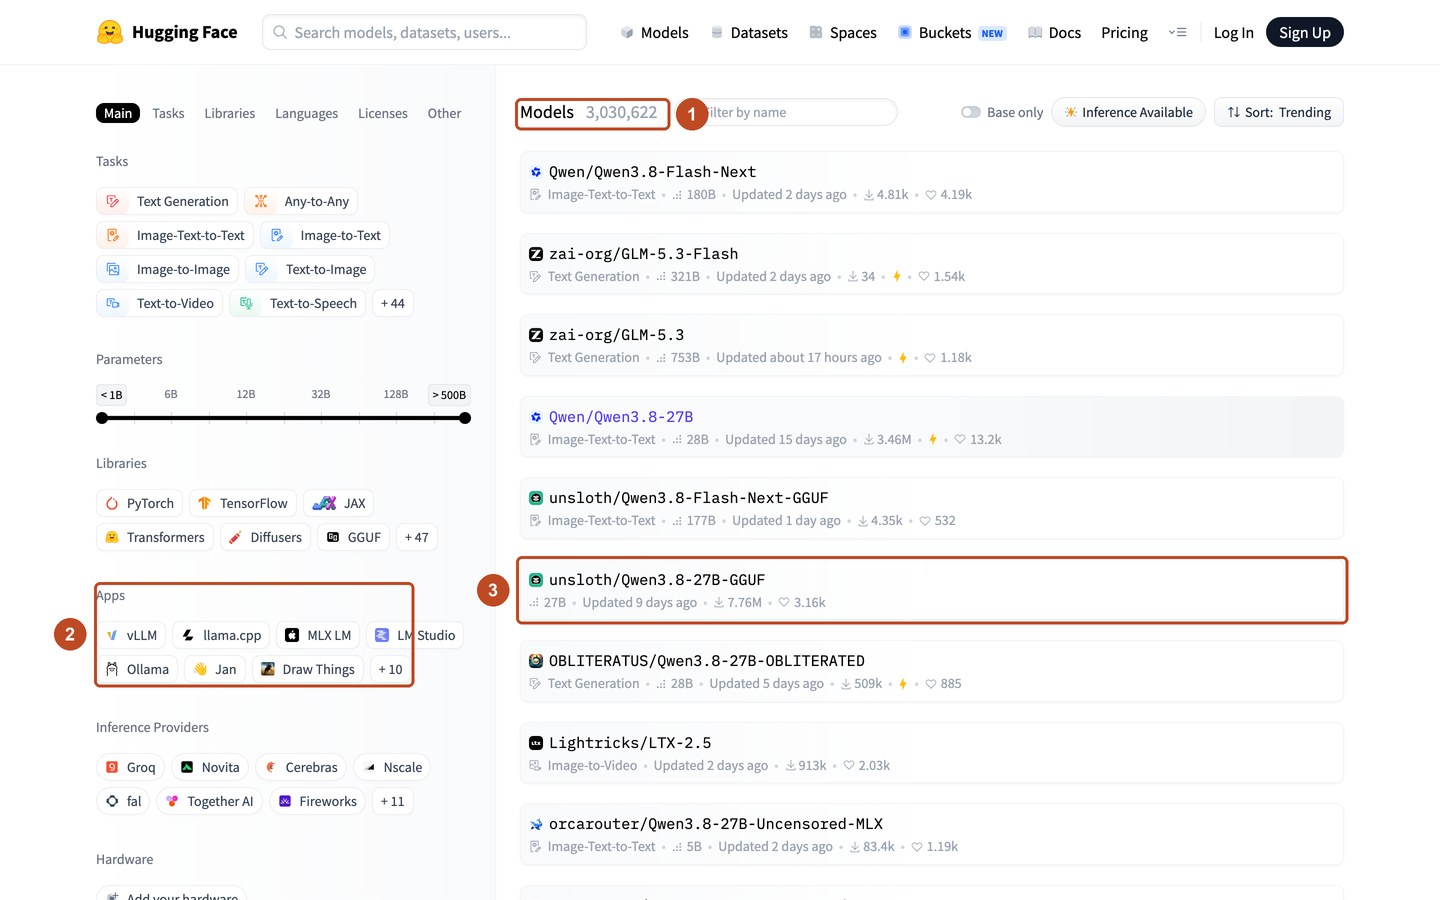Open Buckets in the top navigation
The width and height of the screenshot is (1440, 900).
click(951, 32)
